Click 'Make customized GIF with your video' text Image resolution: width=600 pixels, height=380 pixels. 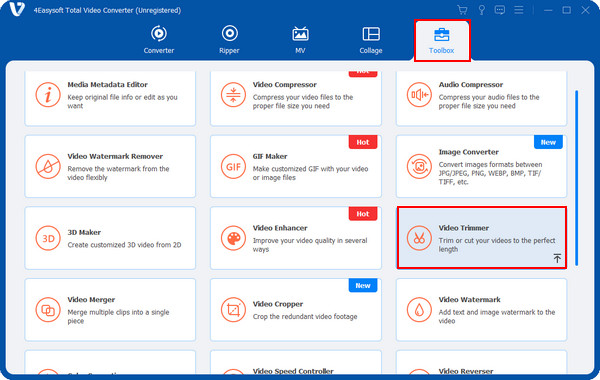pyautogui.click(x=310, y=173)
